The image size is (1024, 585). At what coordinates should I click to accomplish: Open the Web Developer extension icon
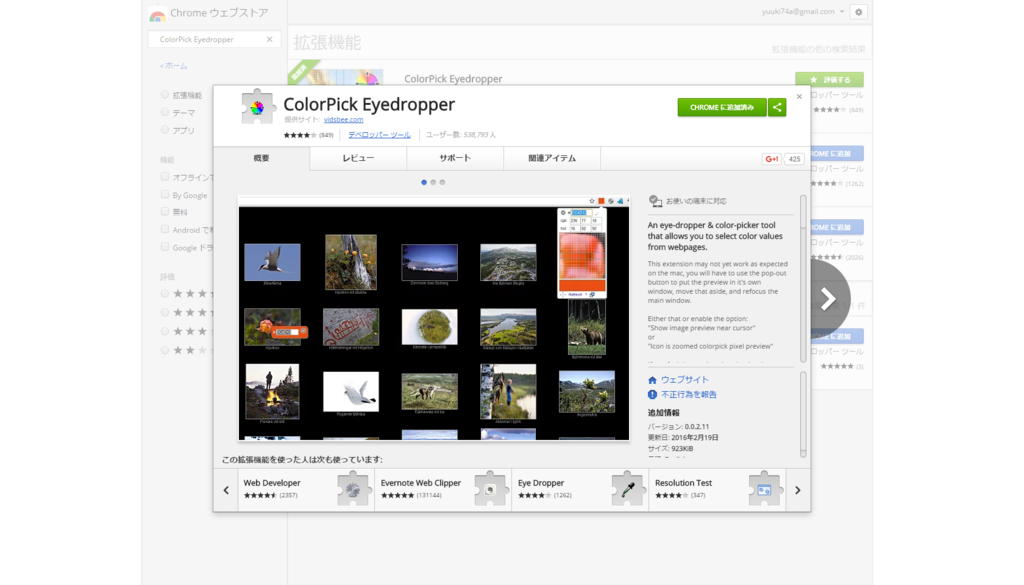(353, 488)
